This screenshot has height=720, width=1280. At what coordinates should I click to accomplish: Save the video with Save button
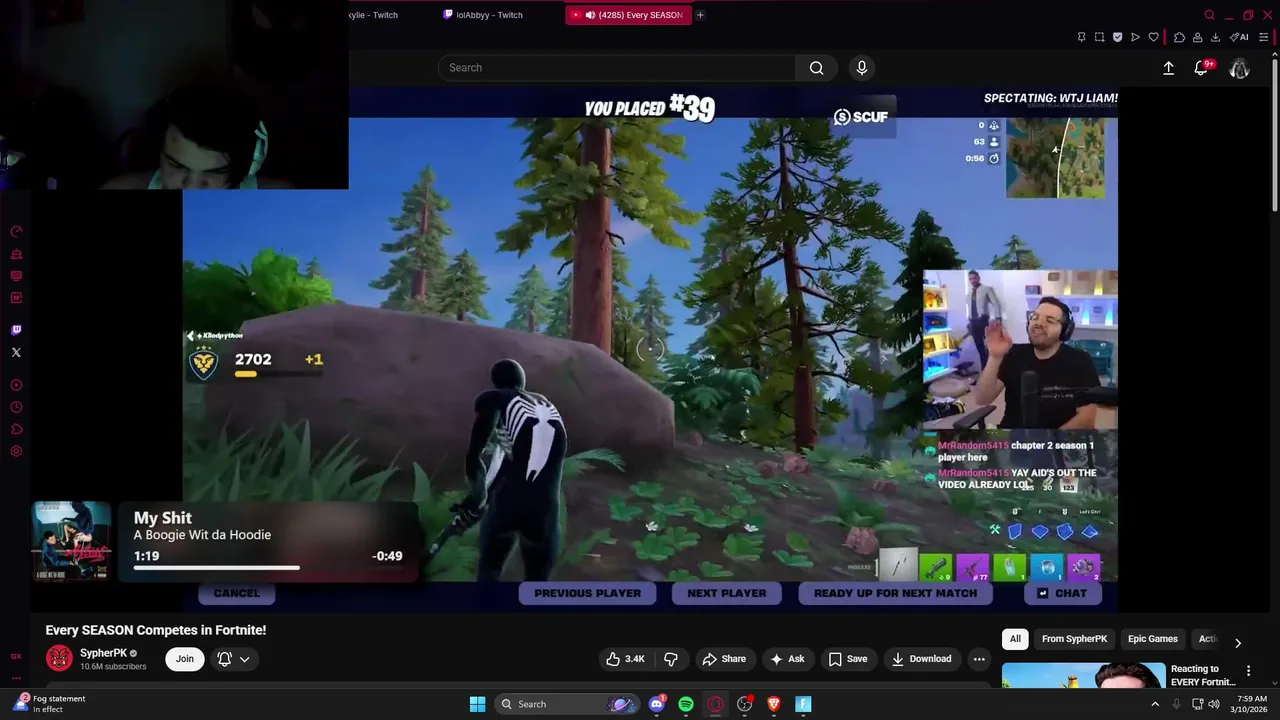(848, 659)
